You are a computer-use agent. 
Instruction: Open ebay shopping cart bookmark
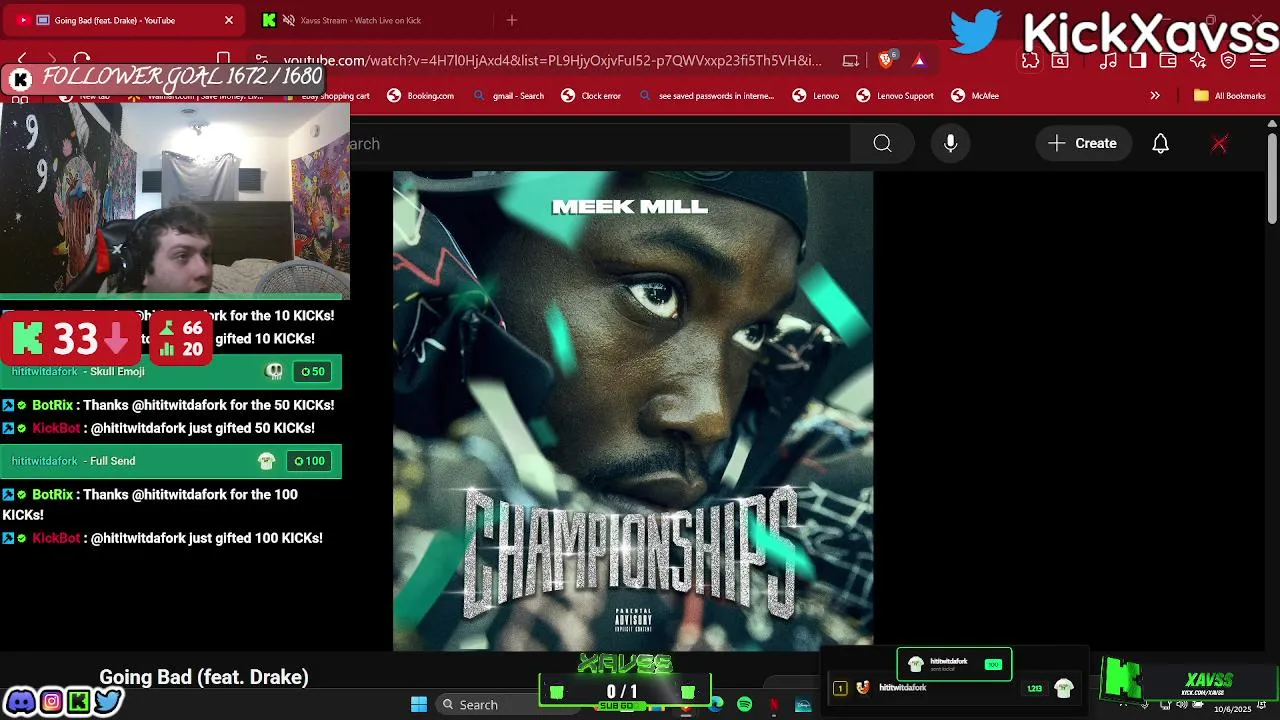point(328,96)
